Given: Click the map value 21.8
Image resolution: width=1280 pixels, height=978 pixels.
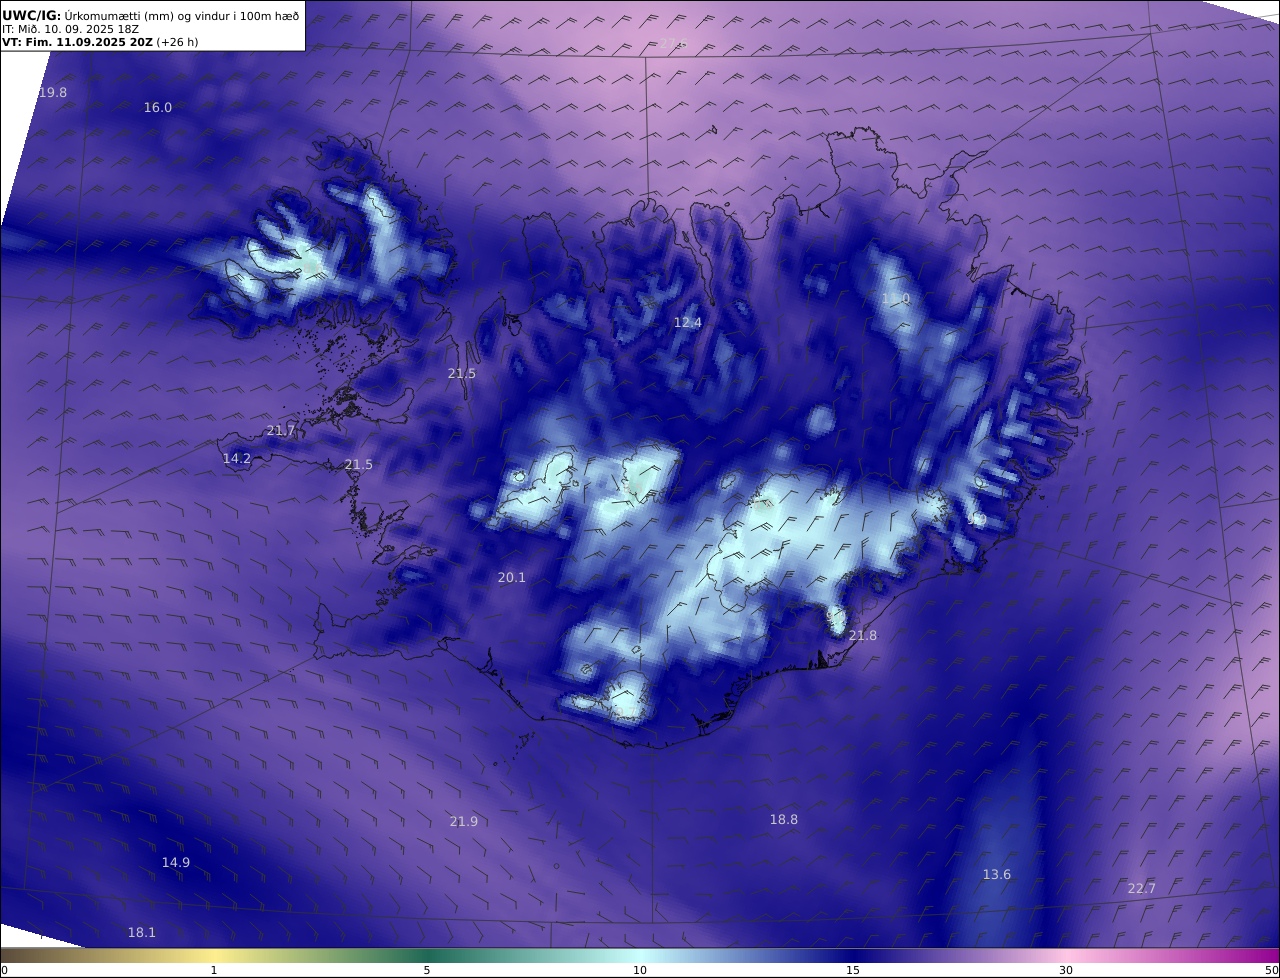Looking at the screenshot, I should coord(862,636).
